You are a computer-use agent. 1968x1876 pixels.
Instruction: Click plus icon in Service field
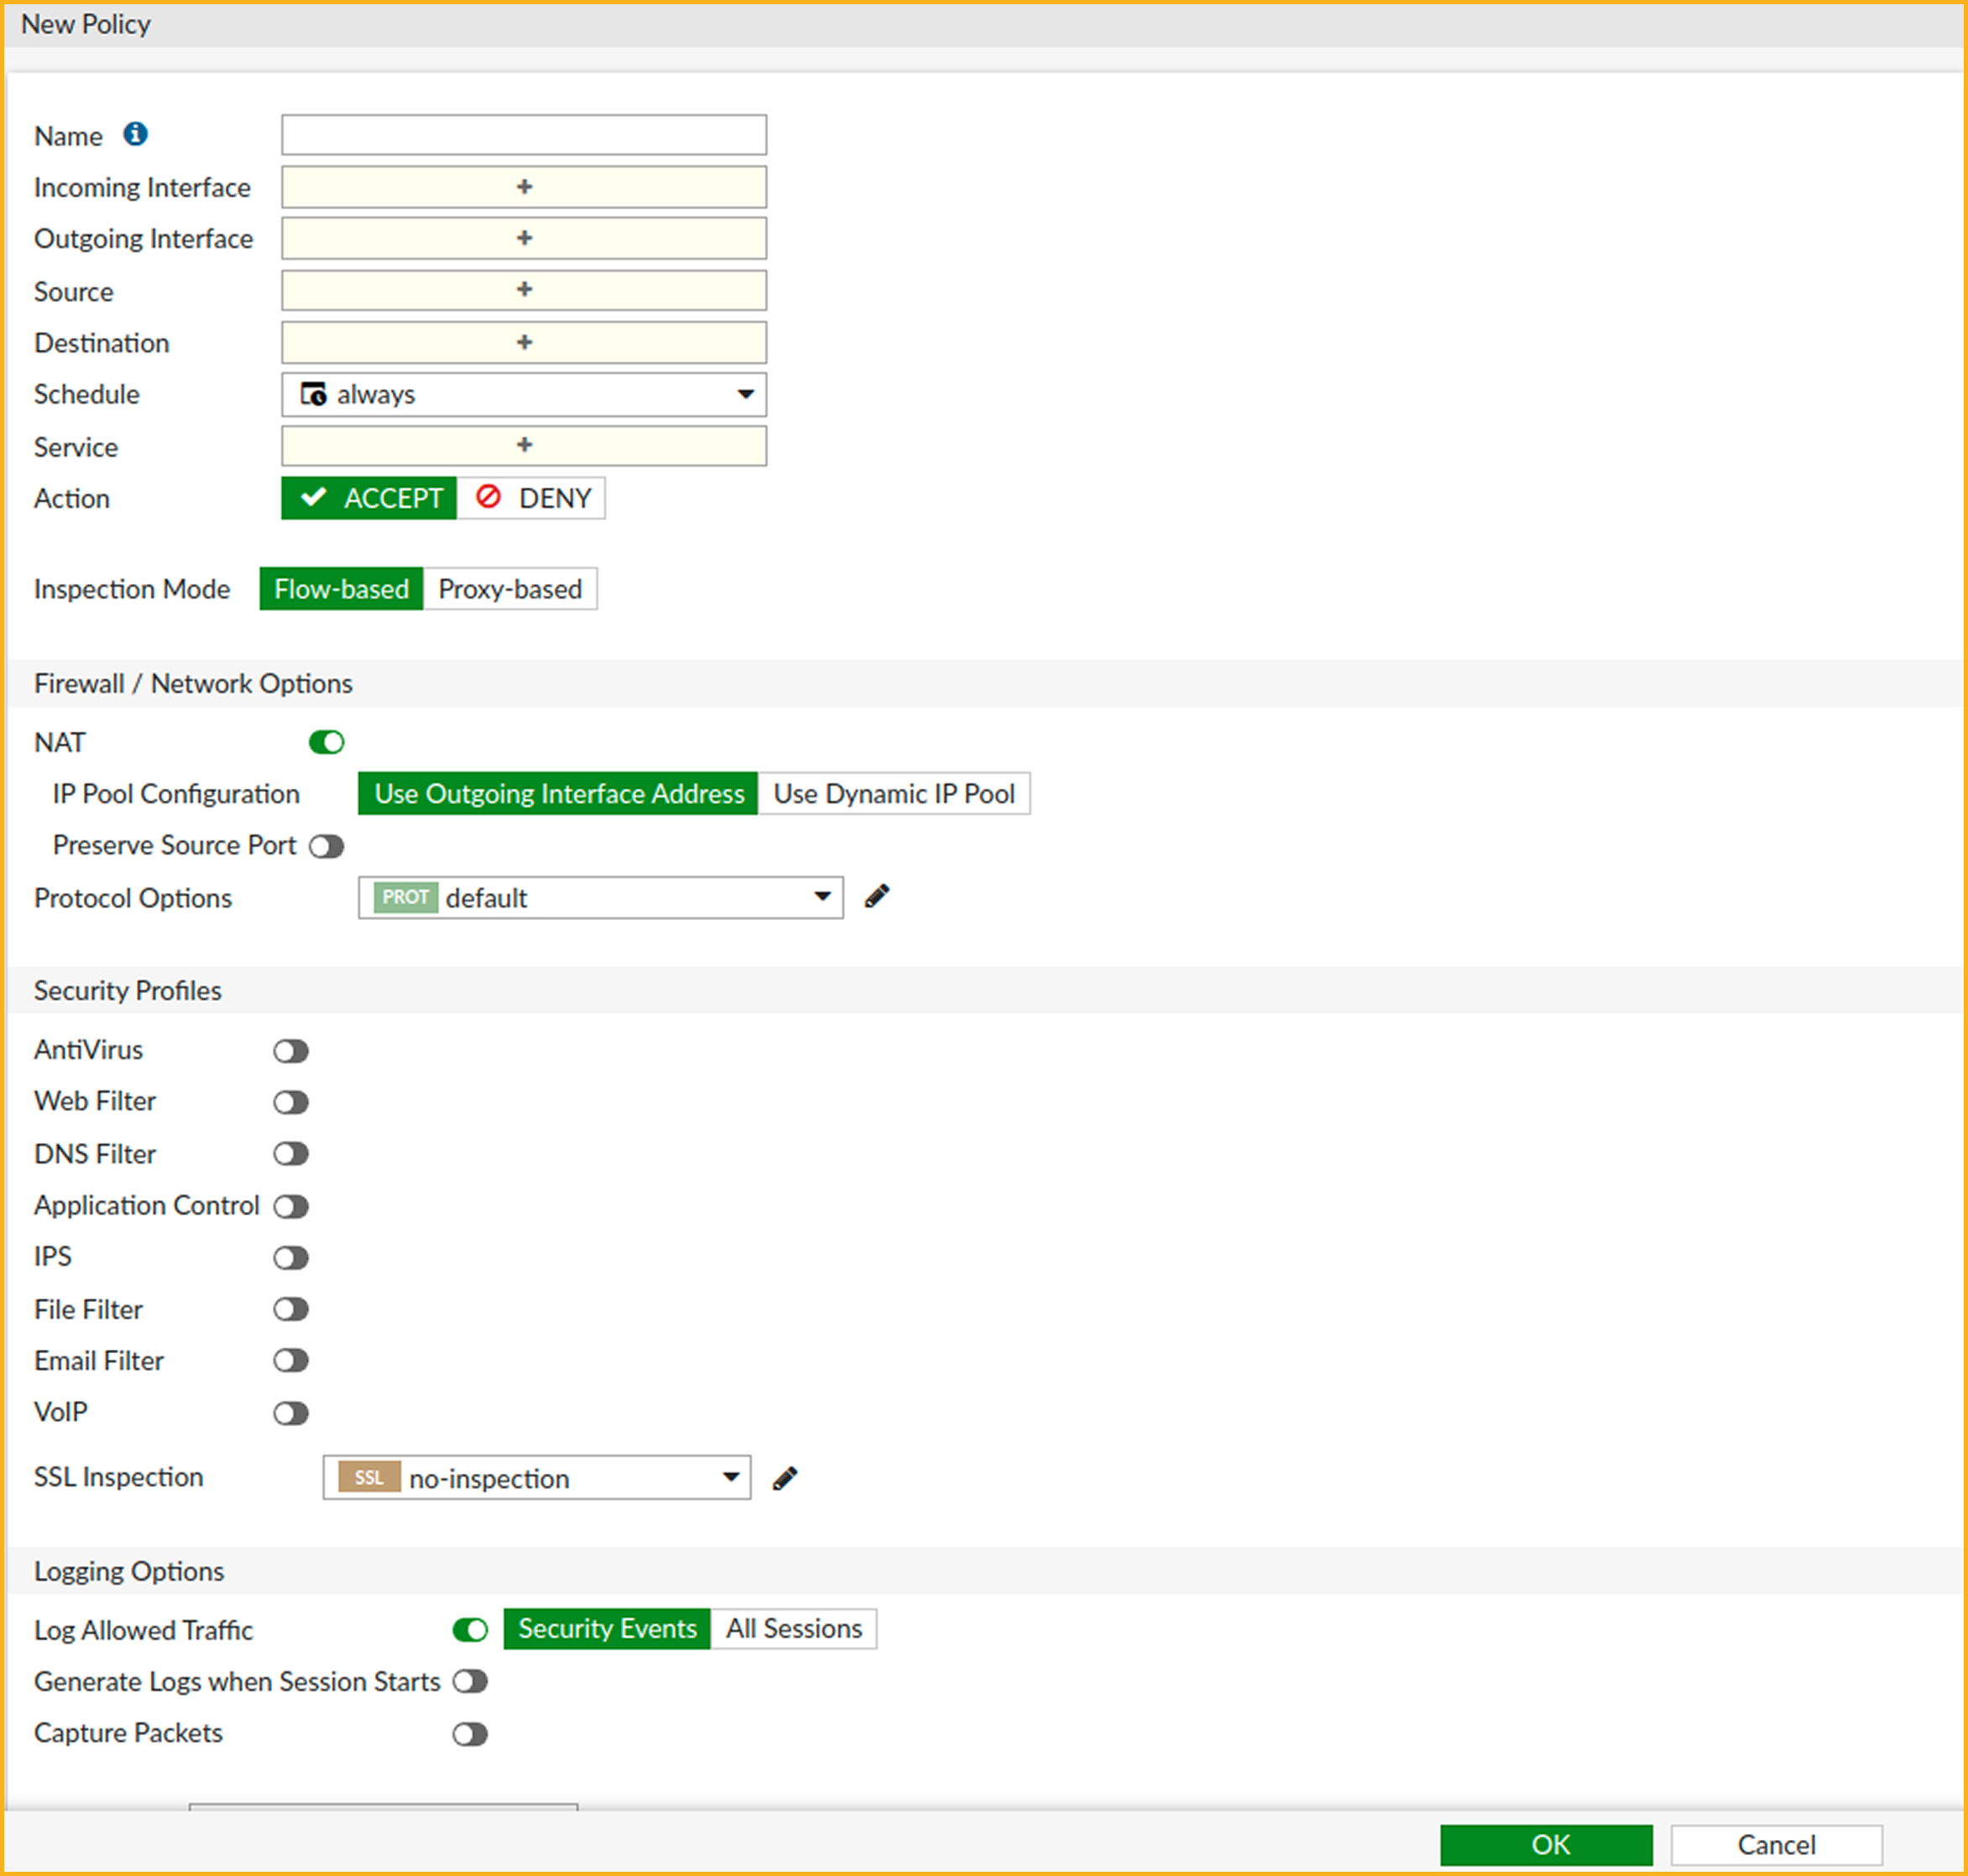tap(524, 445)
